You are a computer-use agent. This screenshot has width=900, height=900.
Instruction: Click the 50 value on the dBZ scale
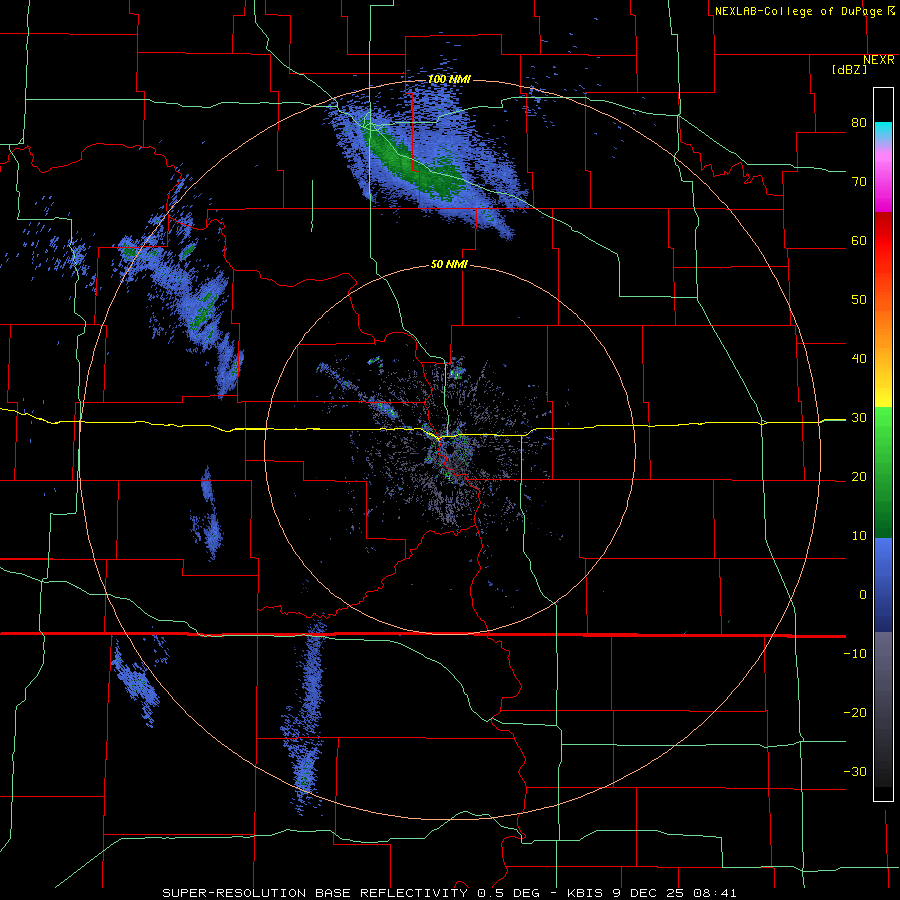click(859, 300)
